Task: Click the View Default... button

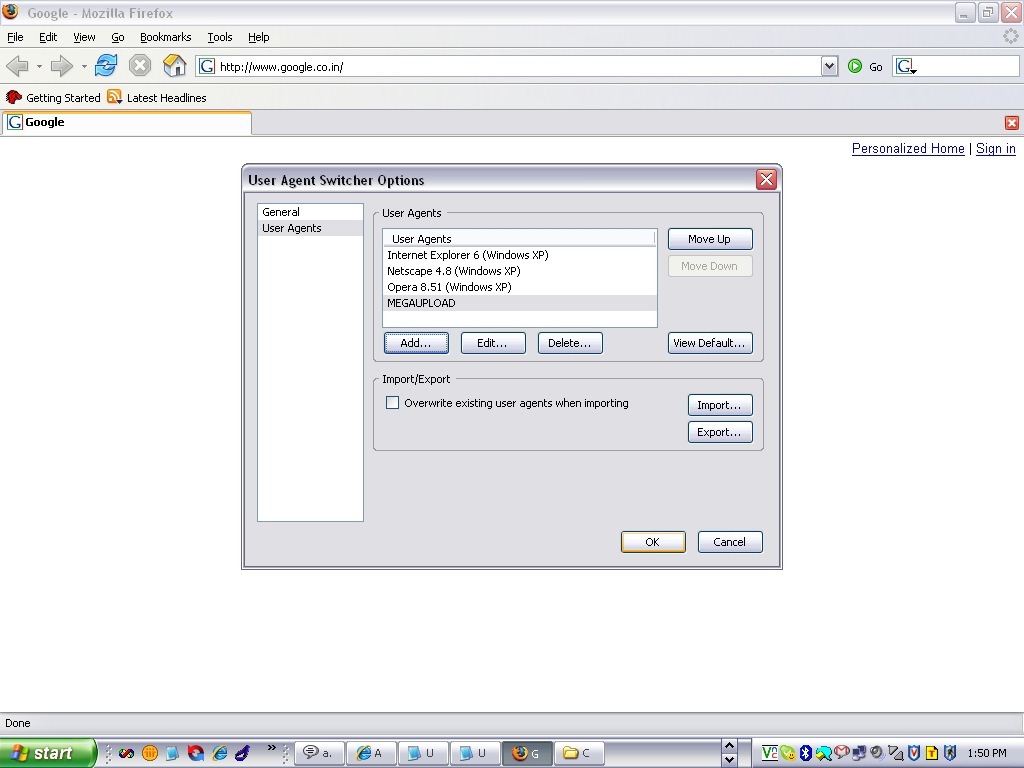Action: click(x=710, y=343)
